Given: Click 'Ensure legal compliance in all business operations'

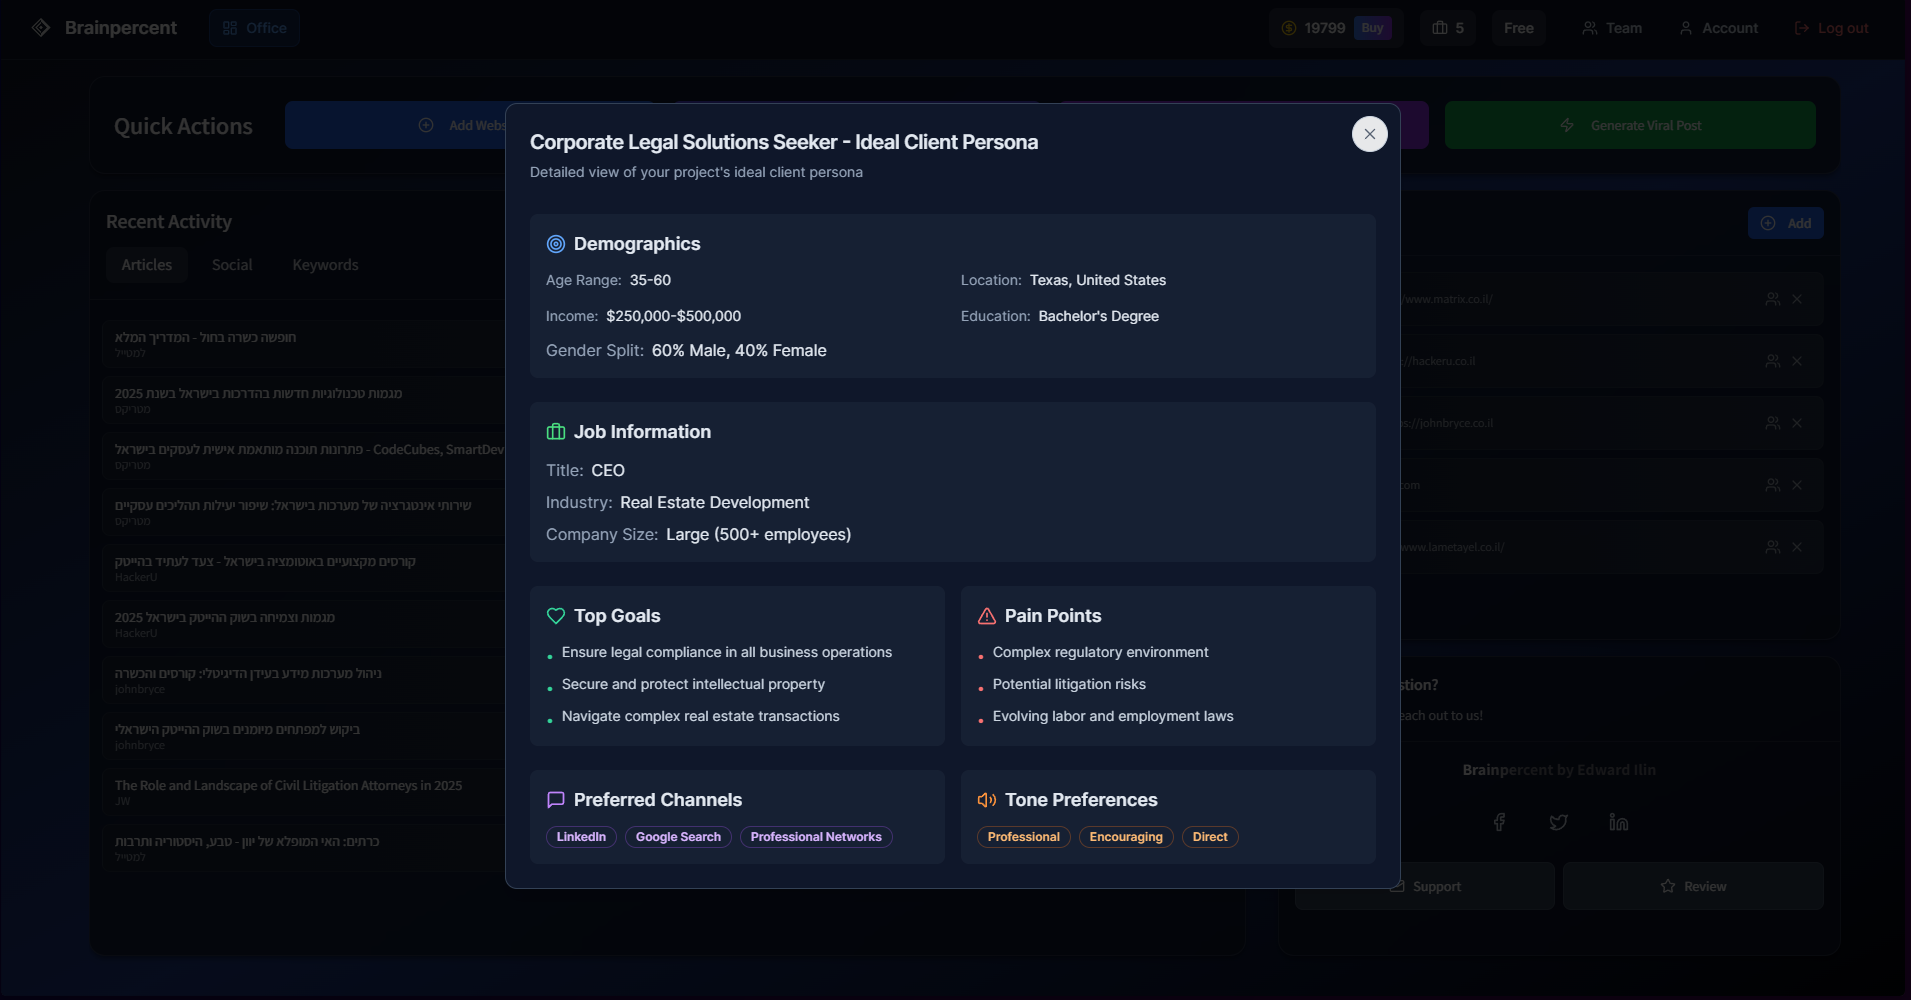Looking at the screenshot, I should pos(727,652).
